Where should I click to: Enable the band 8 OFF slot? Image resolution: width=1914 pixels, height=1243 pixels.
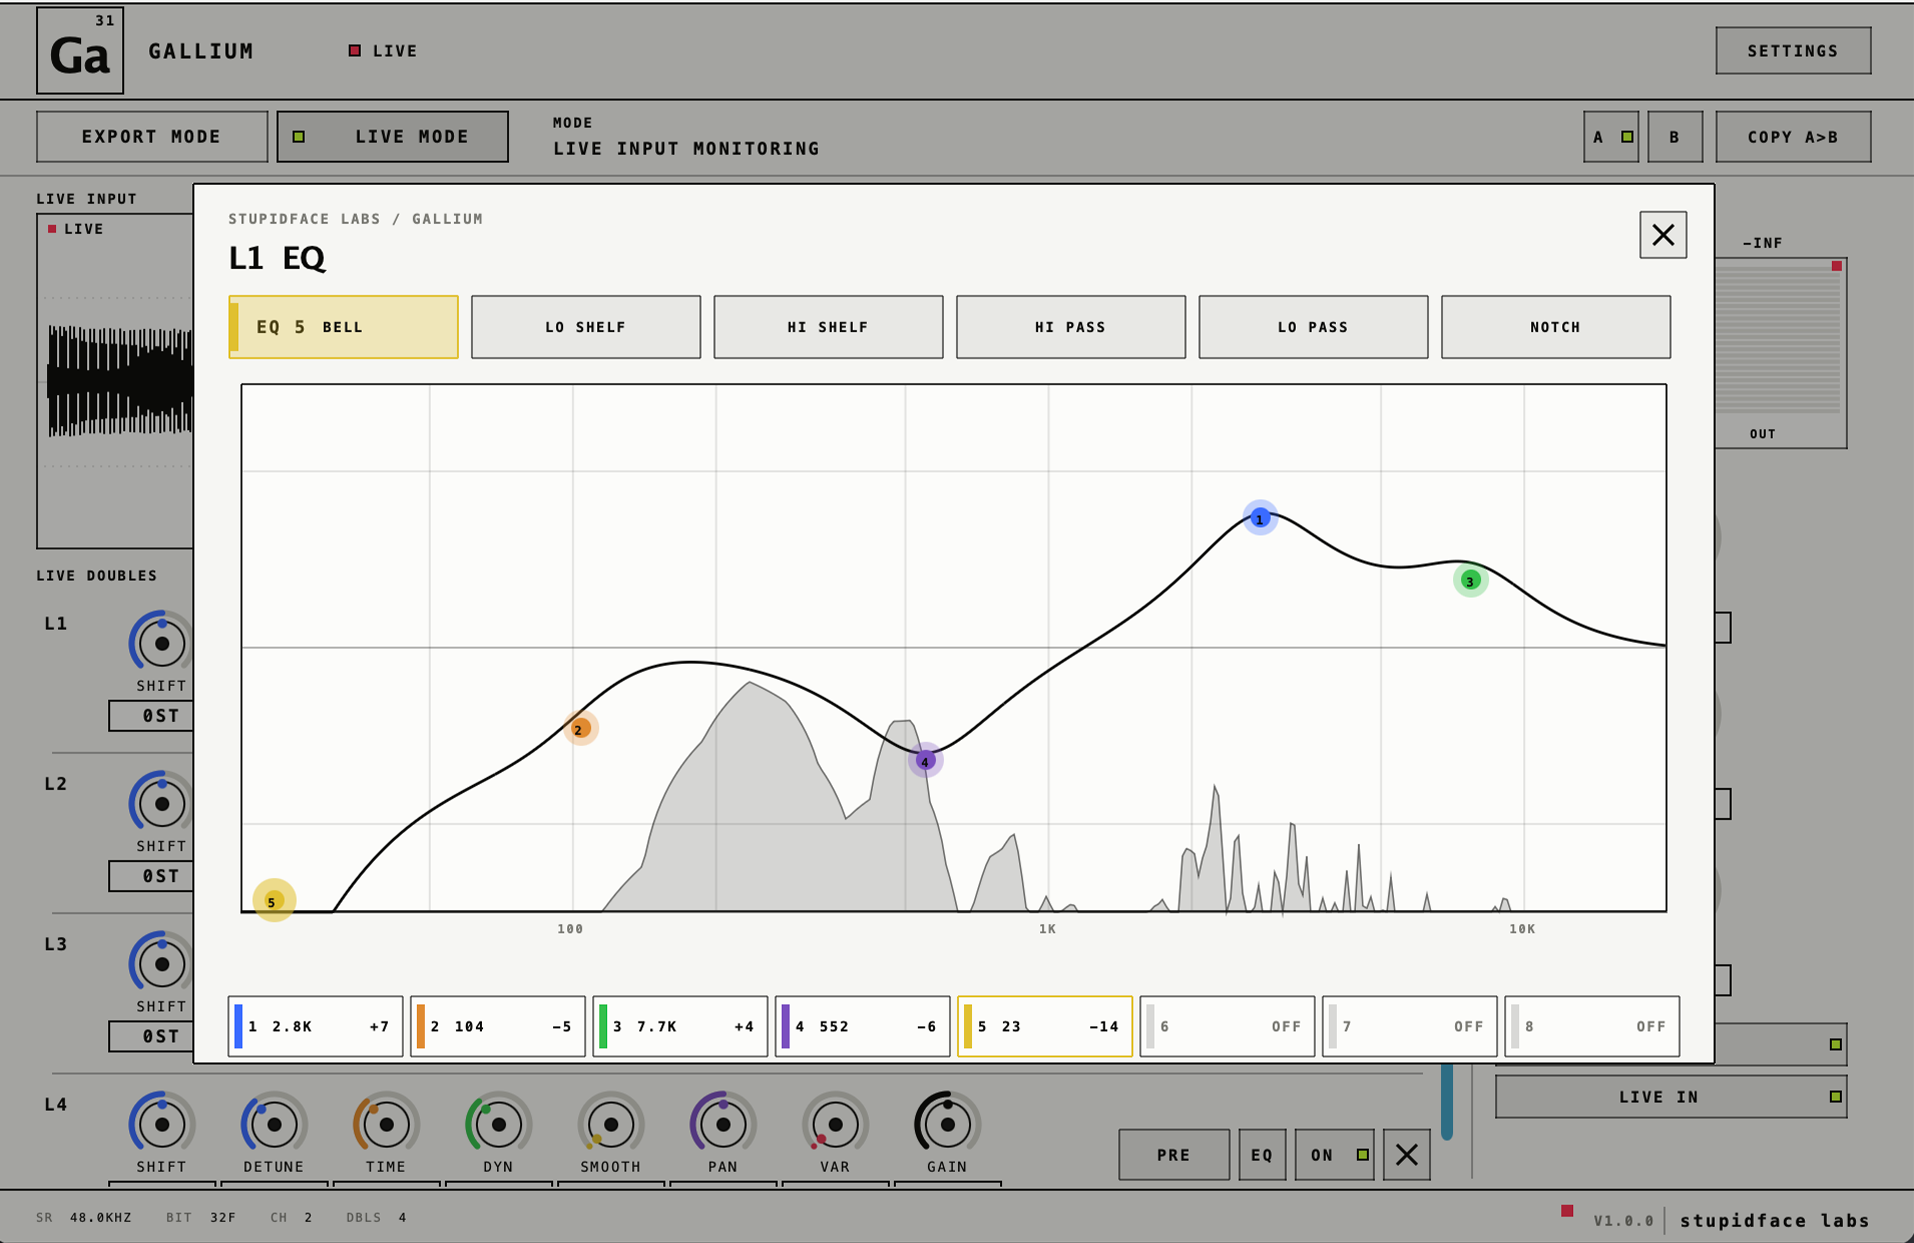[x=1592, y=1026]
